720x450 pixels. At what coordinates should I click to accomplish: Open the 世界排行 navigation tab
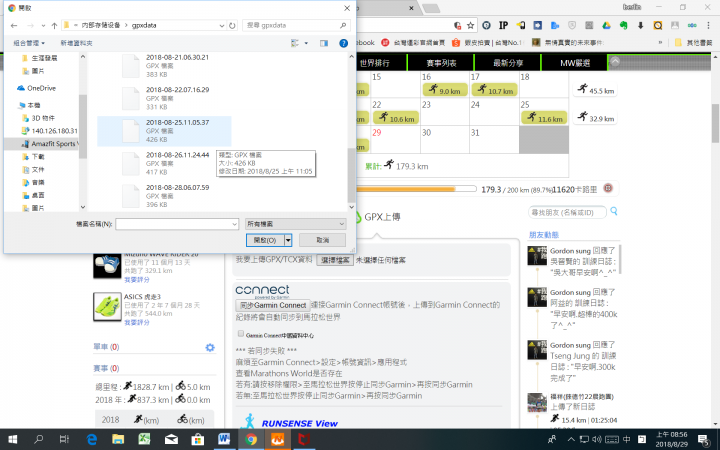pos(374,63)
